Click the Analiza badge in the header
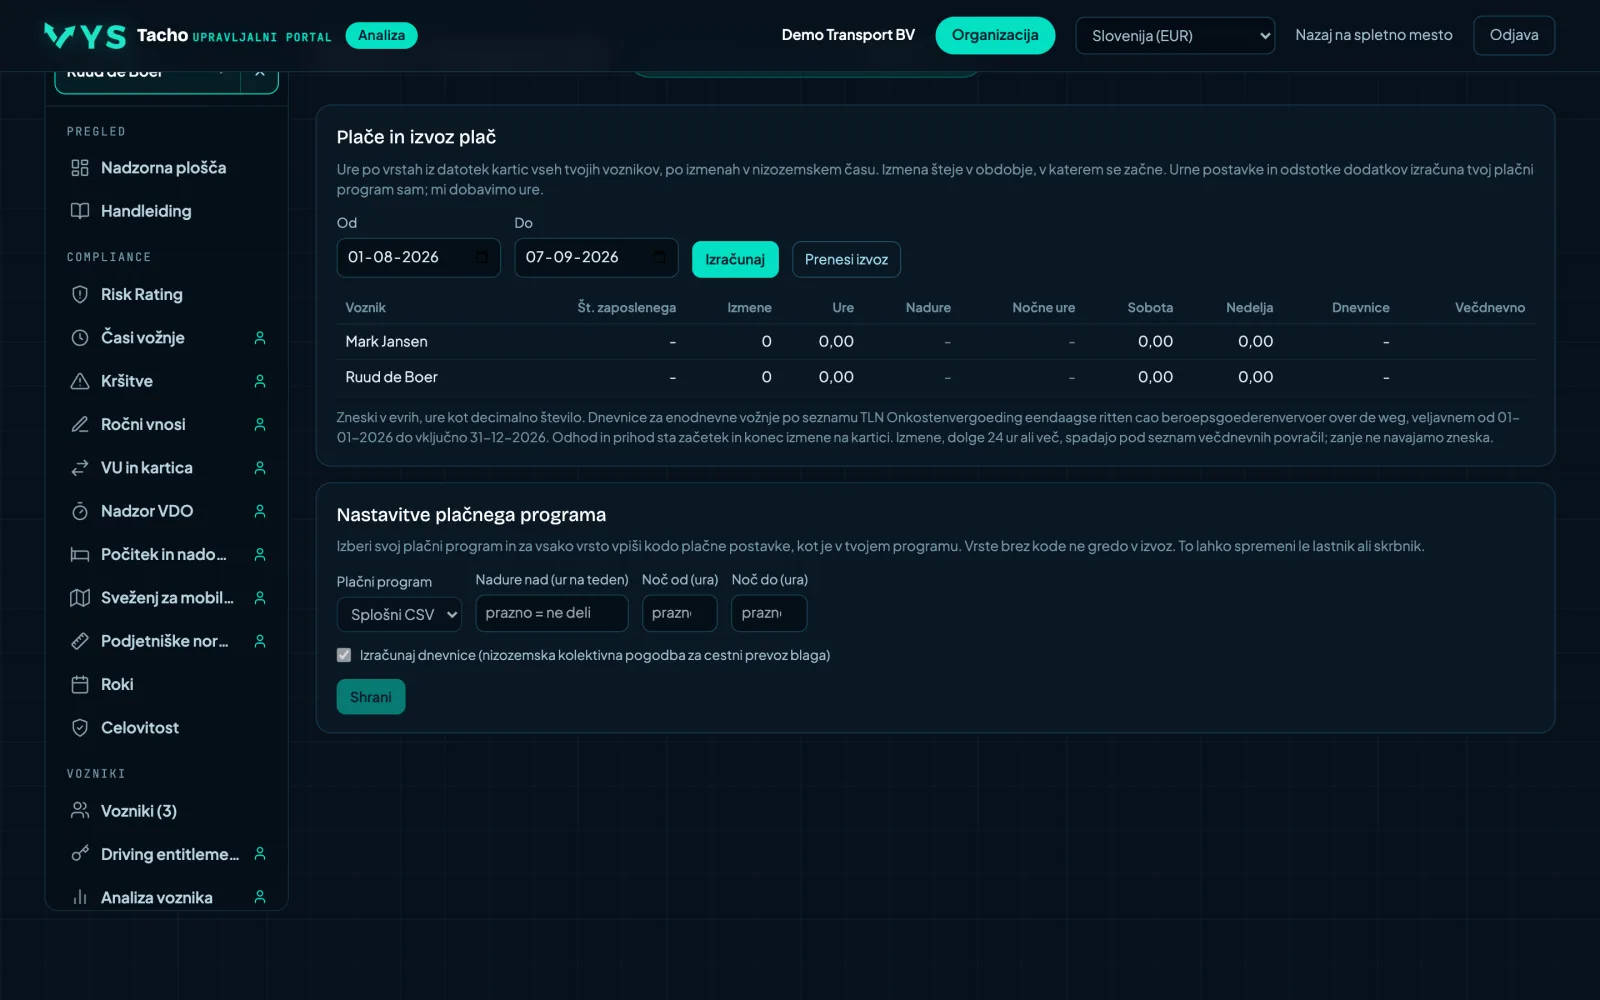Screen dimensions: 1600x1000 [x=382, y=36]
